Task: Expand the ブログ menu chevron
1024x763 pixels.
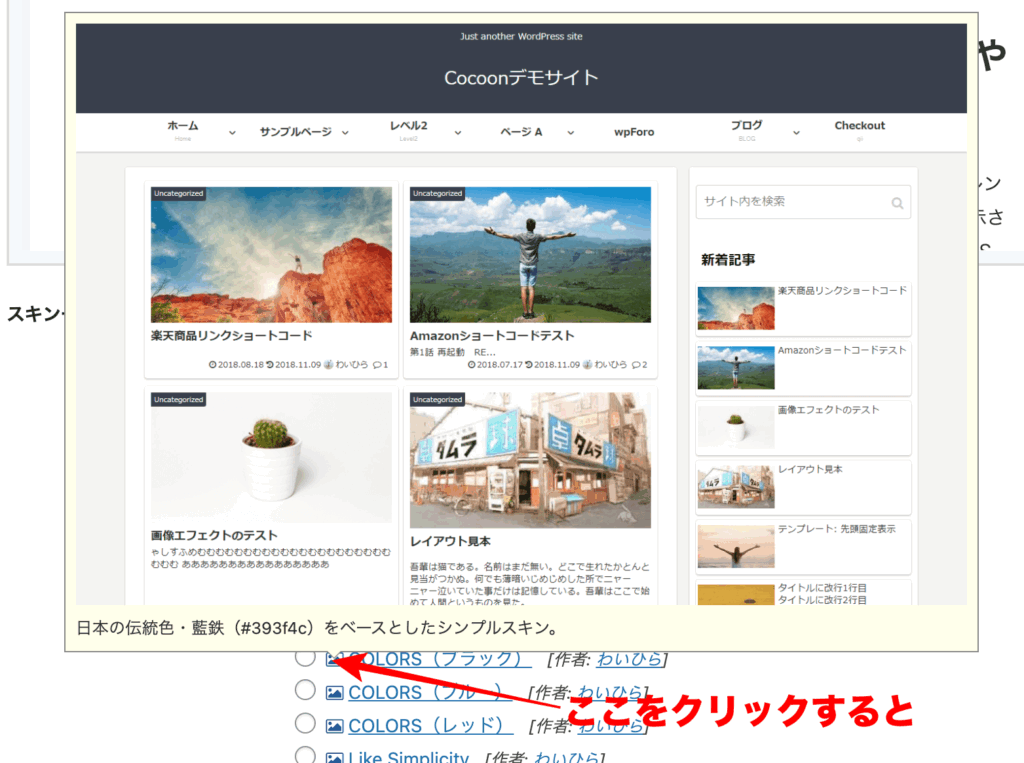Action: (796, 133)
